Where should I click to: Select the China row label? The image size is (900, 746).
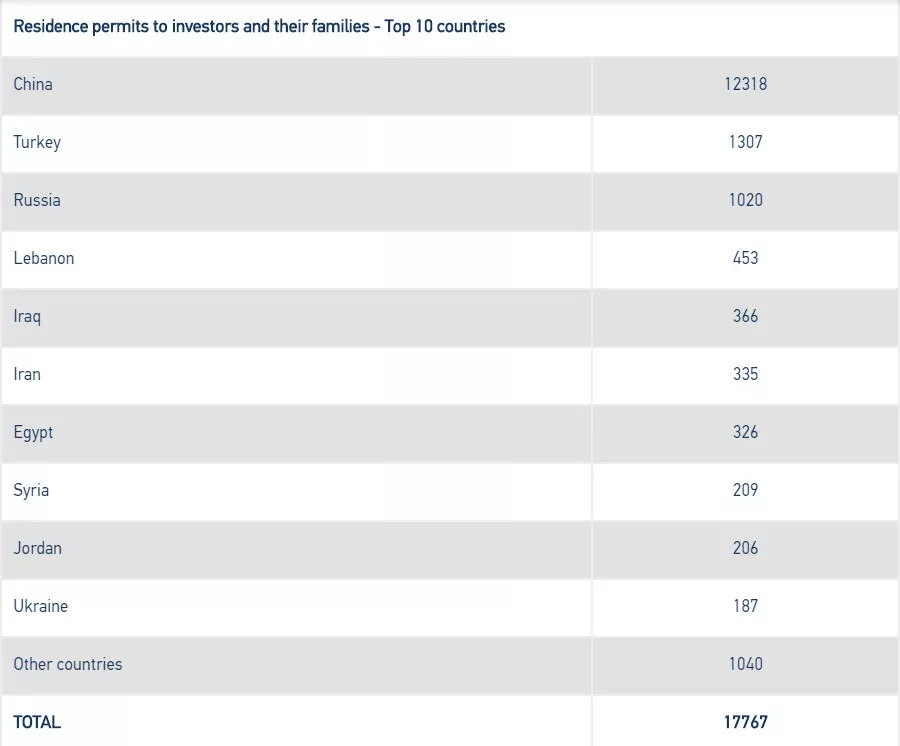tap(33, 84)
